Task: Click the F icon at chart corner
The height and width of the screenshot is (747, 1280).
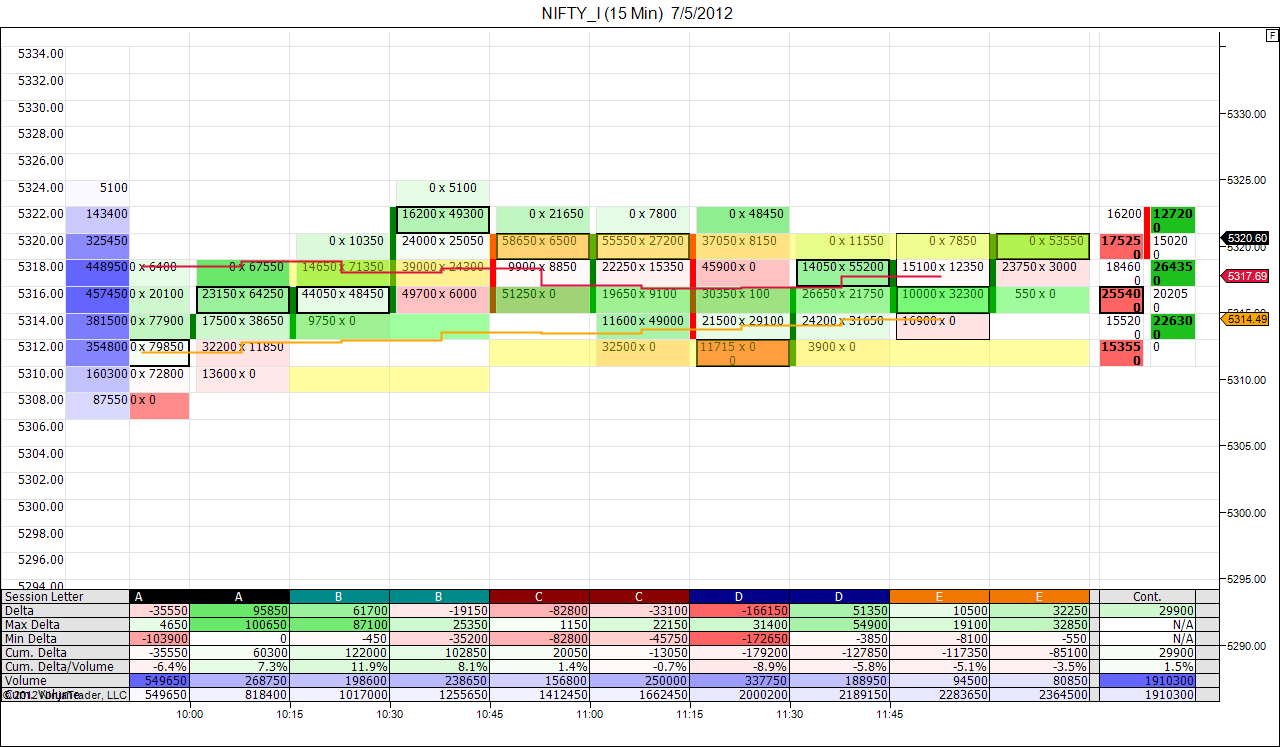Action: pos(1271,36)
